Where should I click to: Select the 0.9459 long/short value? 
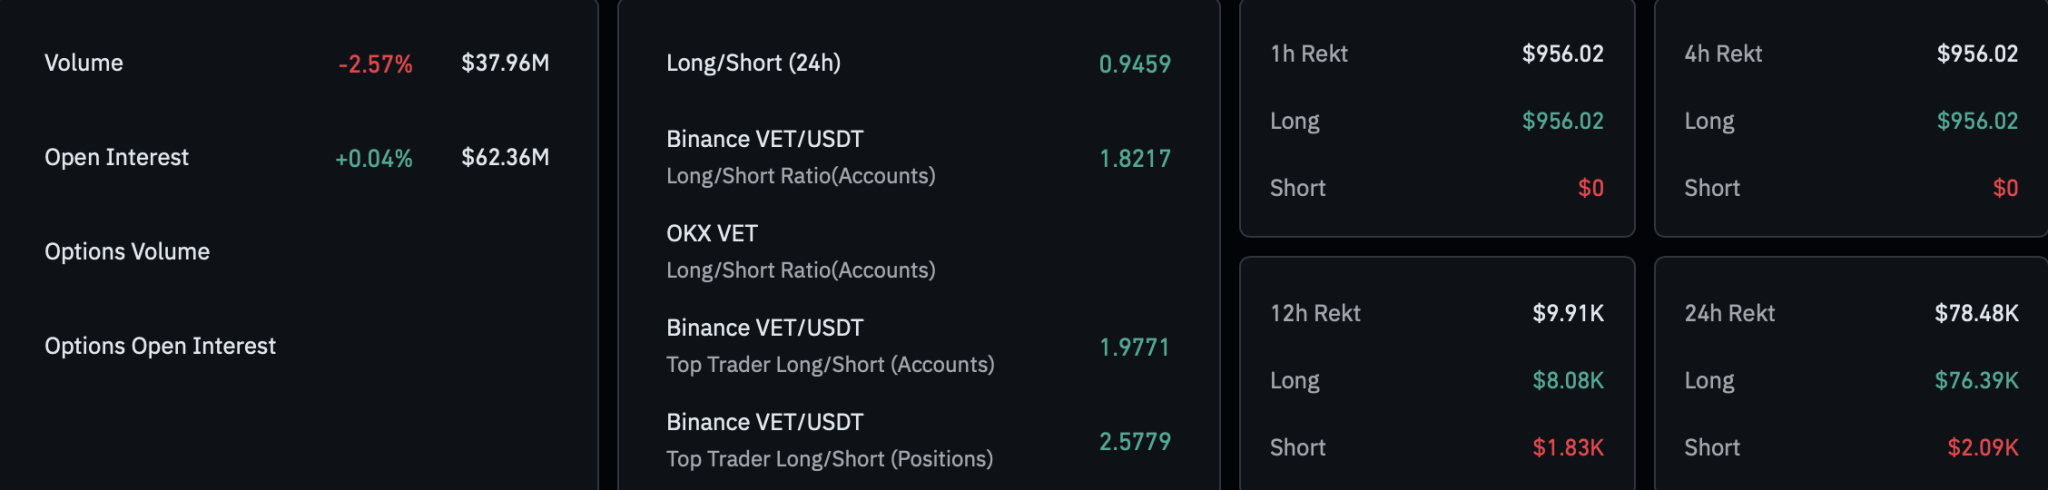1134,64
